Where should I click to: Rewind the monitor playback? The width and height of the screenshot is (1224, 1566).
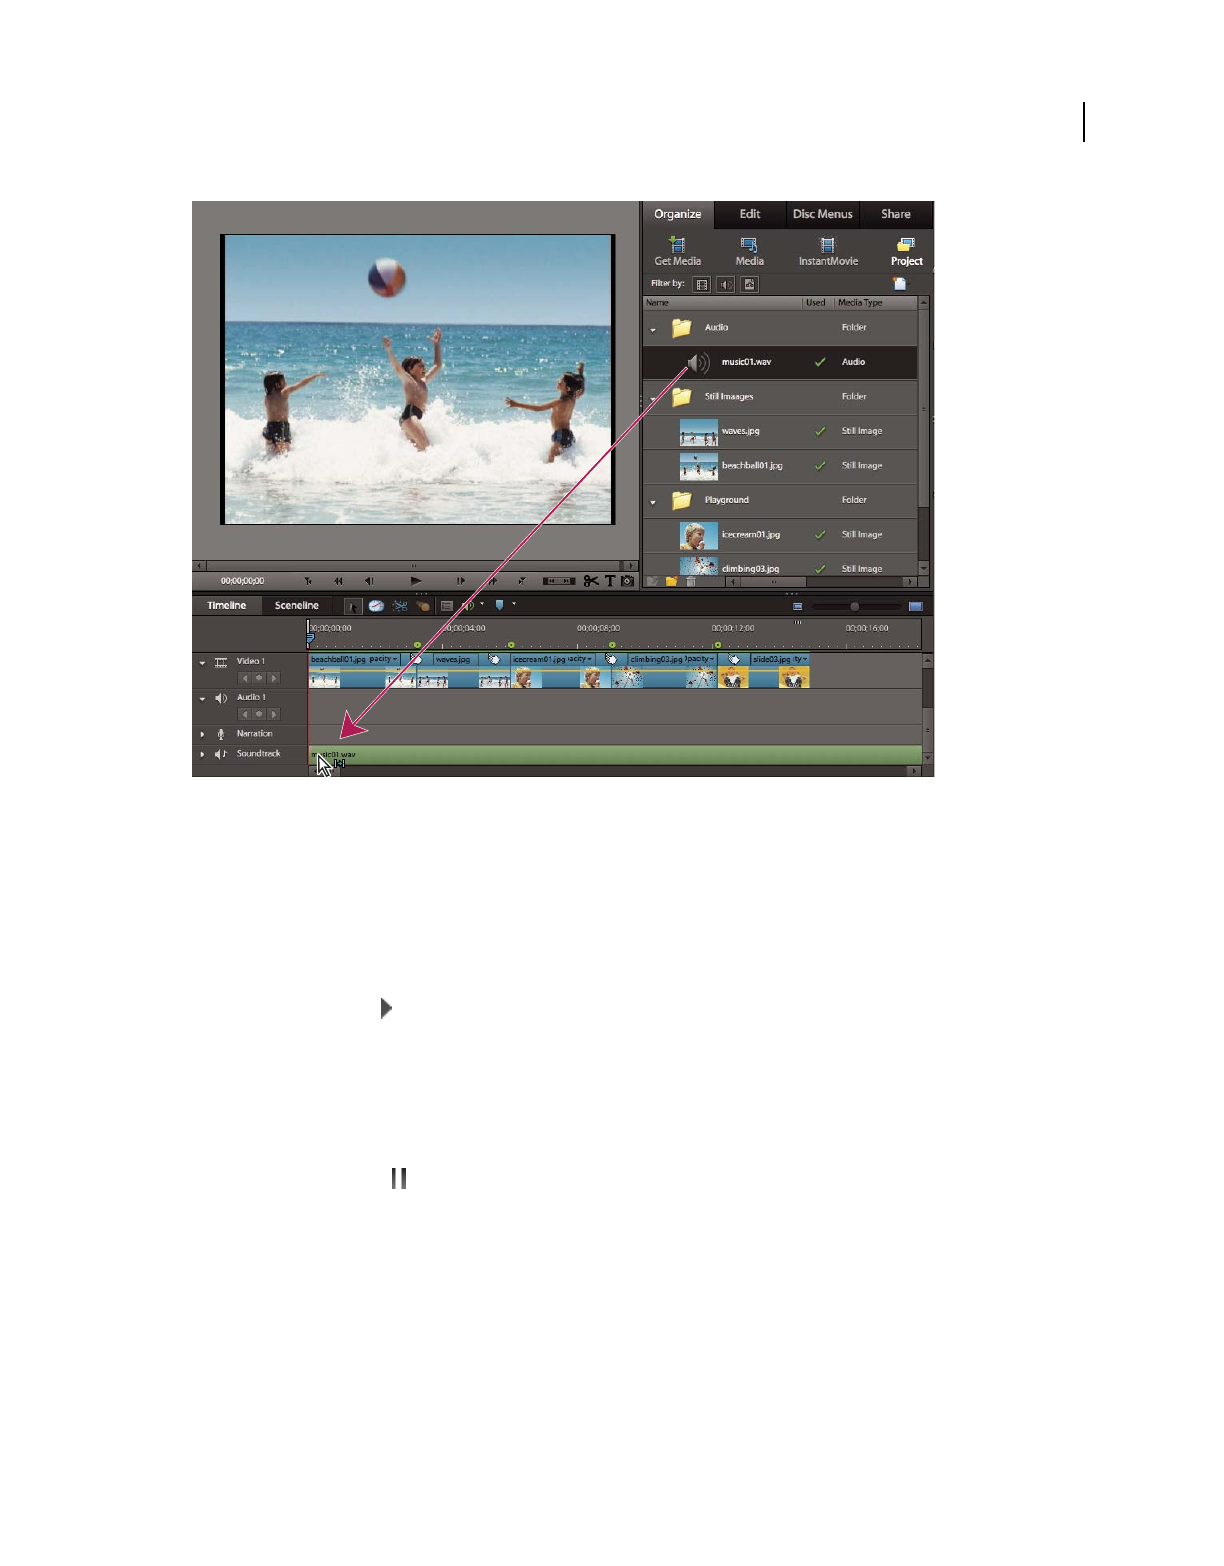[x=338, y=581]
